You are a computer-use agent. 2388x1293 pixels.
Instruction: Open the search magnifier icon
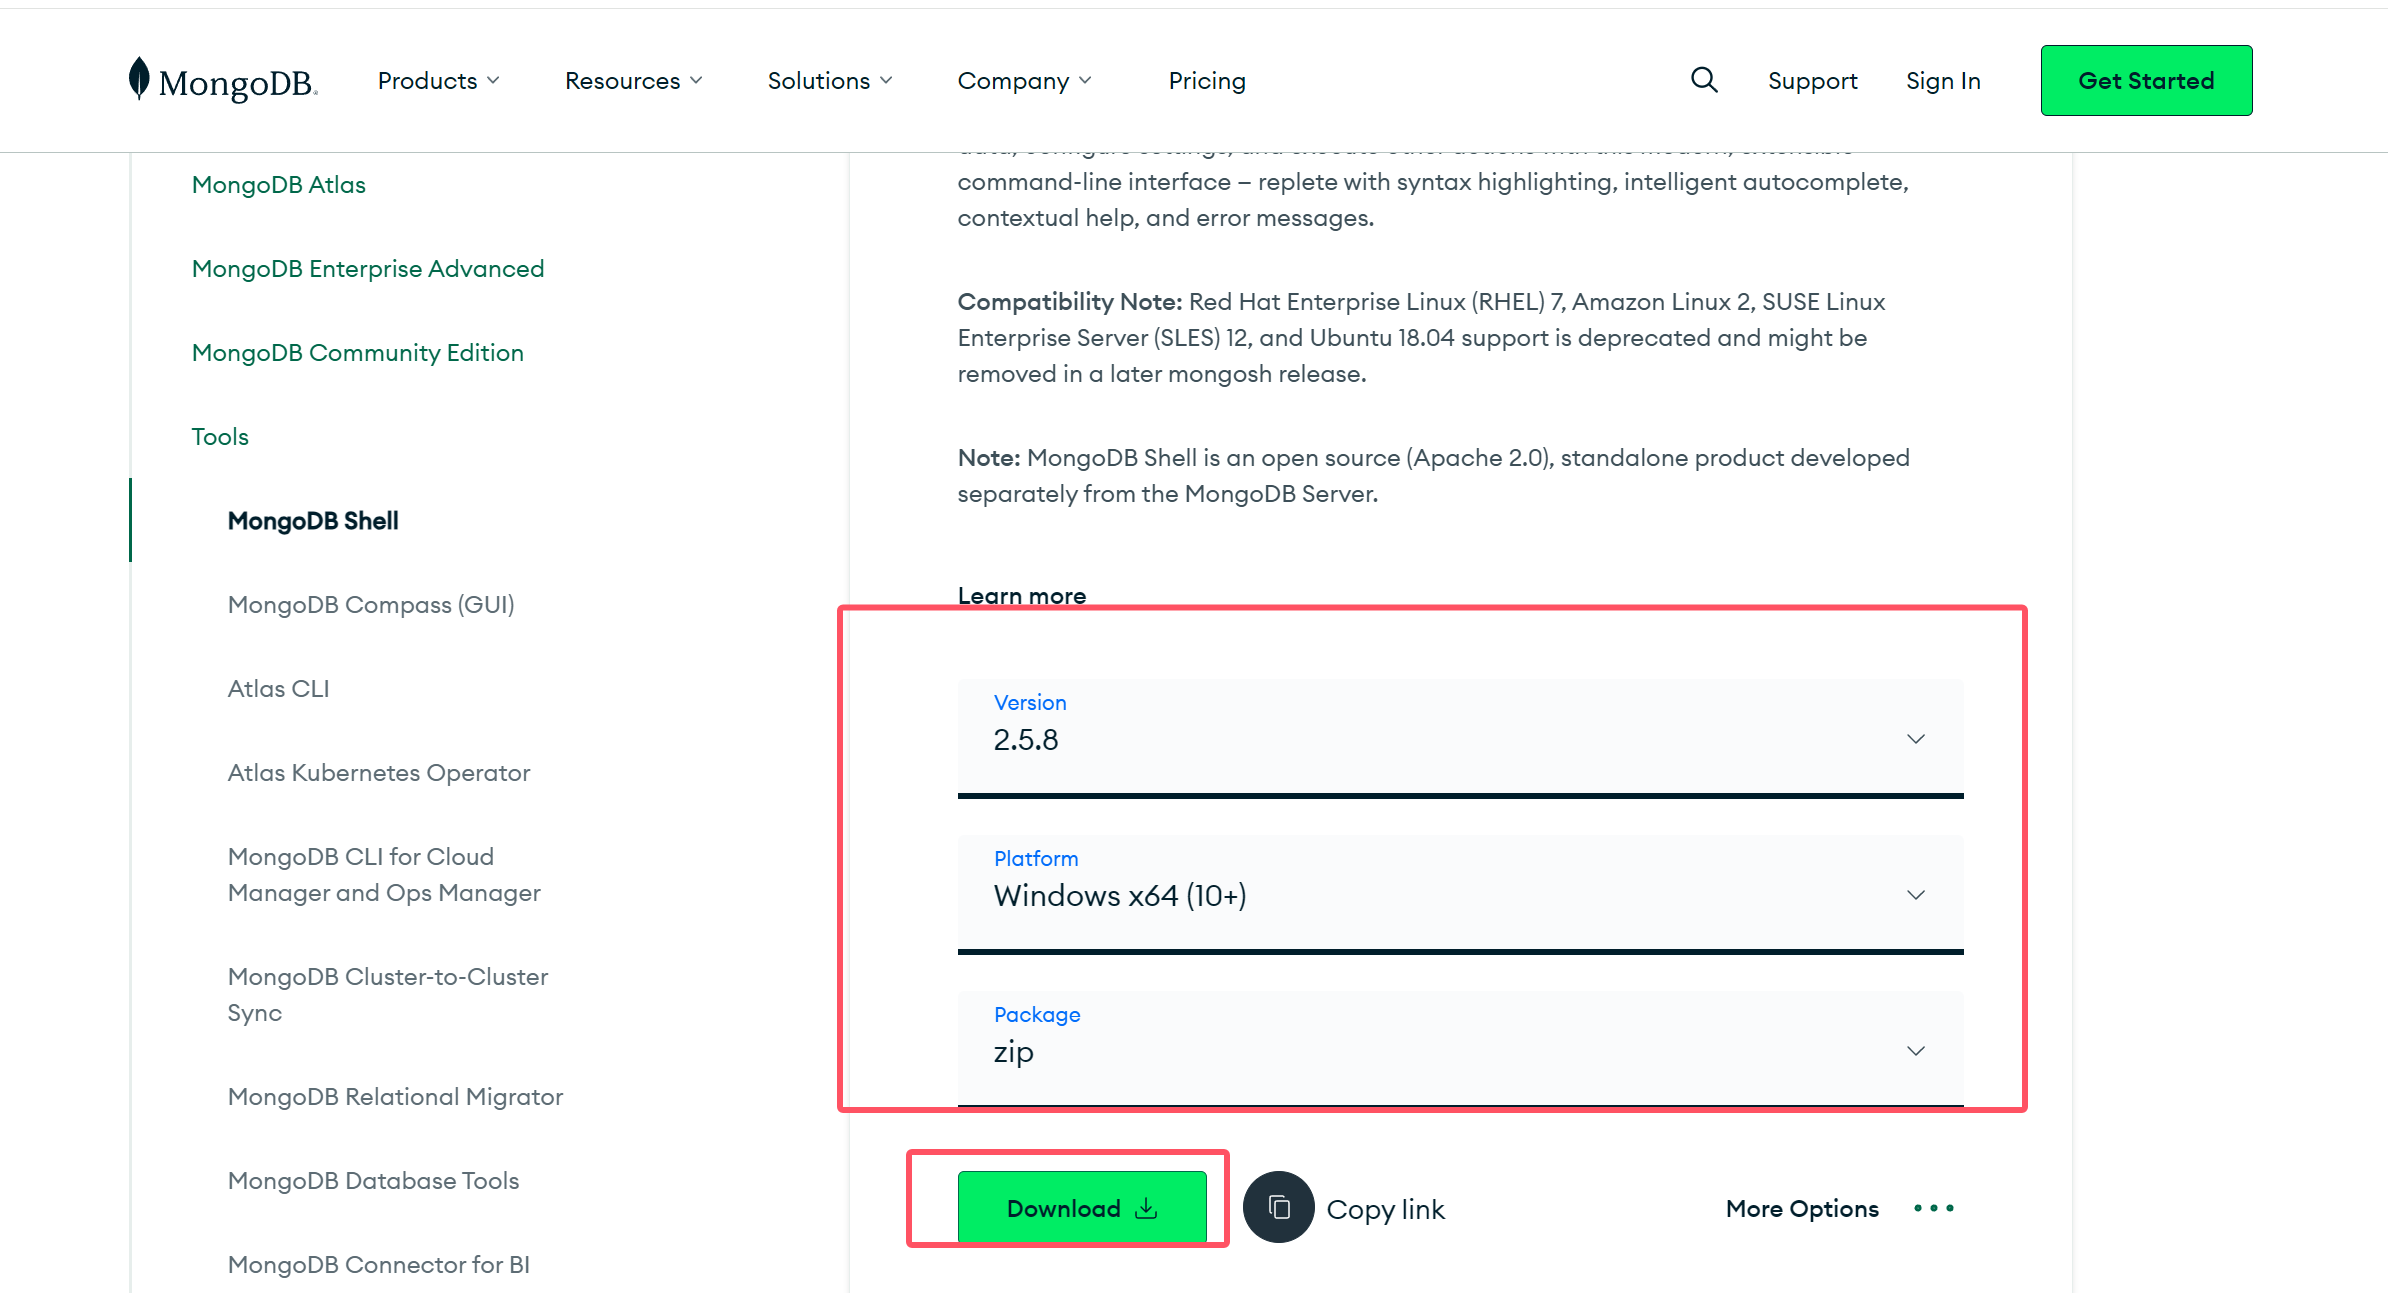click(1704, 80)
